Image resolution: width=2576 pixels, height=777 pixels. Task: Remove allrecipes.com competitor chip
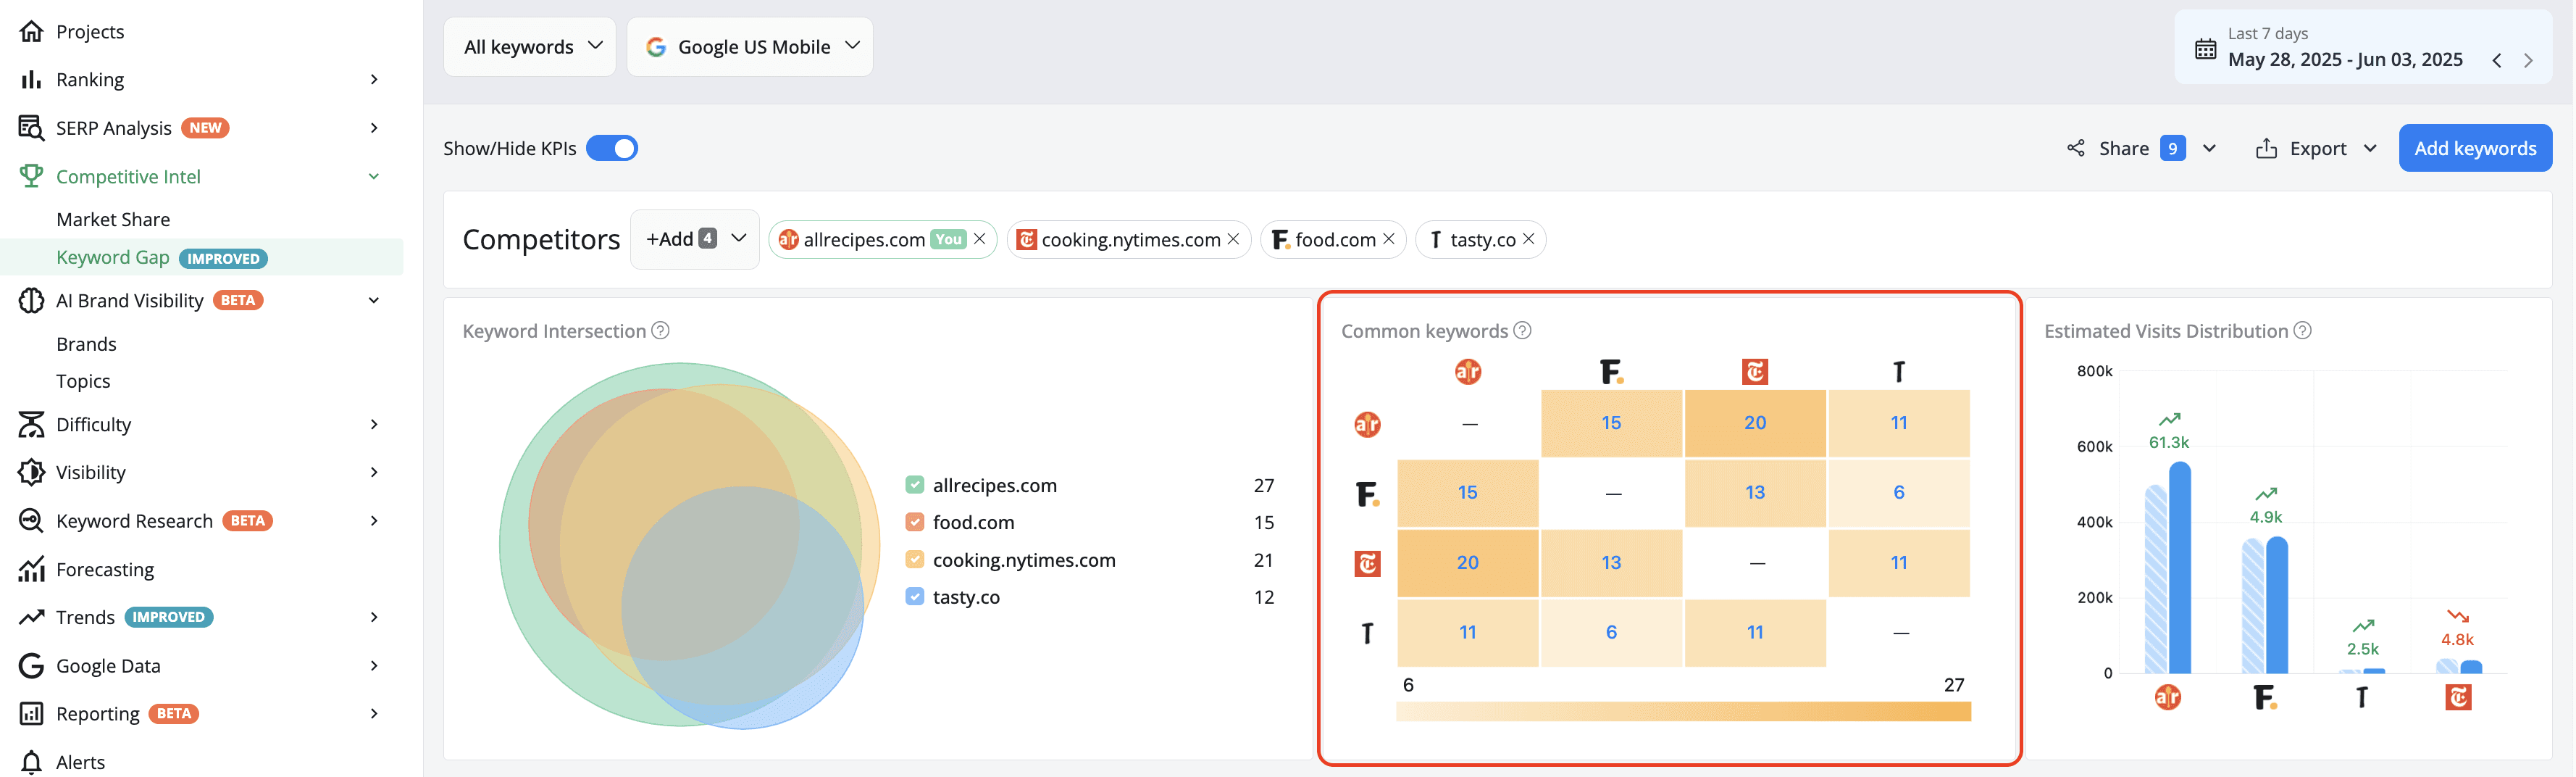coord(980,239)
